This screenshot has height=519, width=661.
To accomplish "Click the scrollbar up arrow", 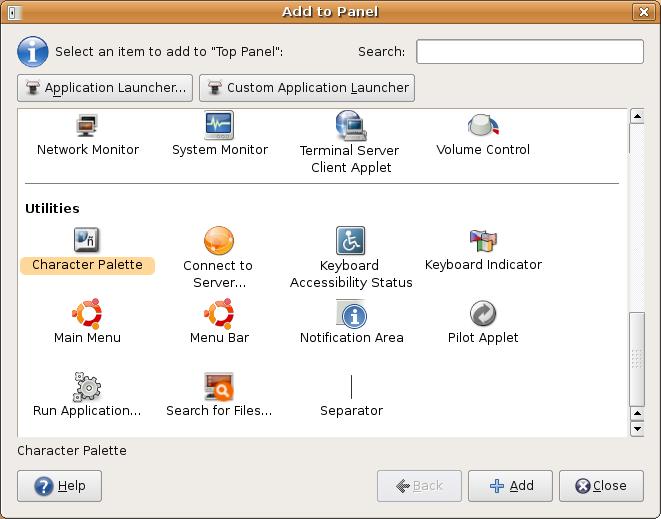I will (x=637, y=117).
